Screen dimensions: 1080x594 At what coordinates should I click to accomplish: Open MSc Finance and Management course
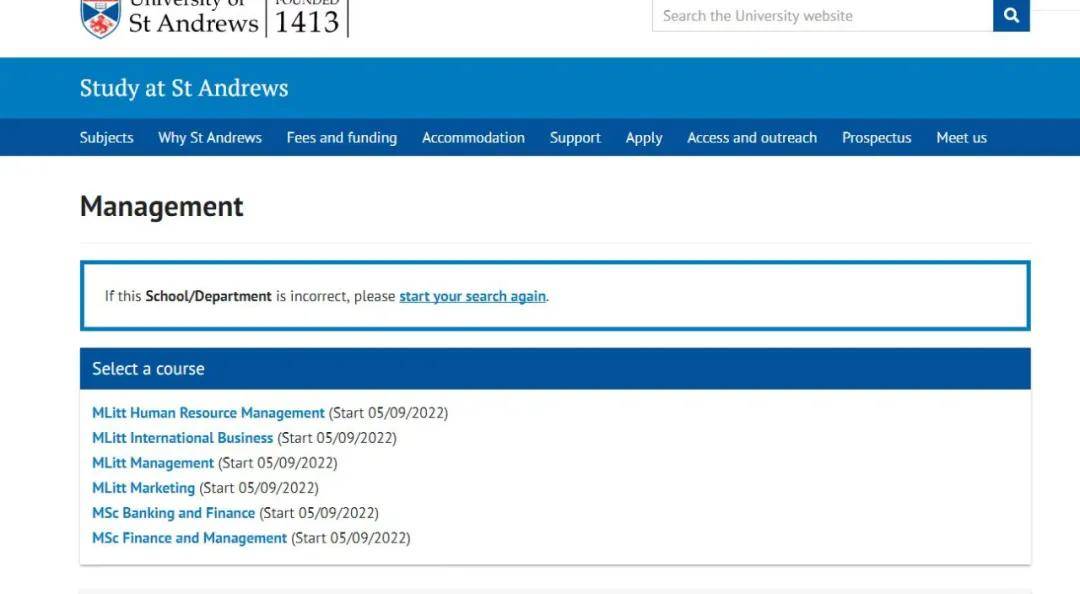(x=189, y=537)
